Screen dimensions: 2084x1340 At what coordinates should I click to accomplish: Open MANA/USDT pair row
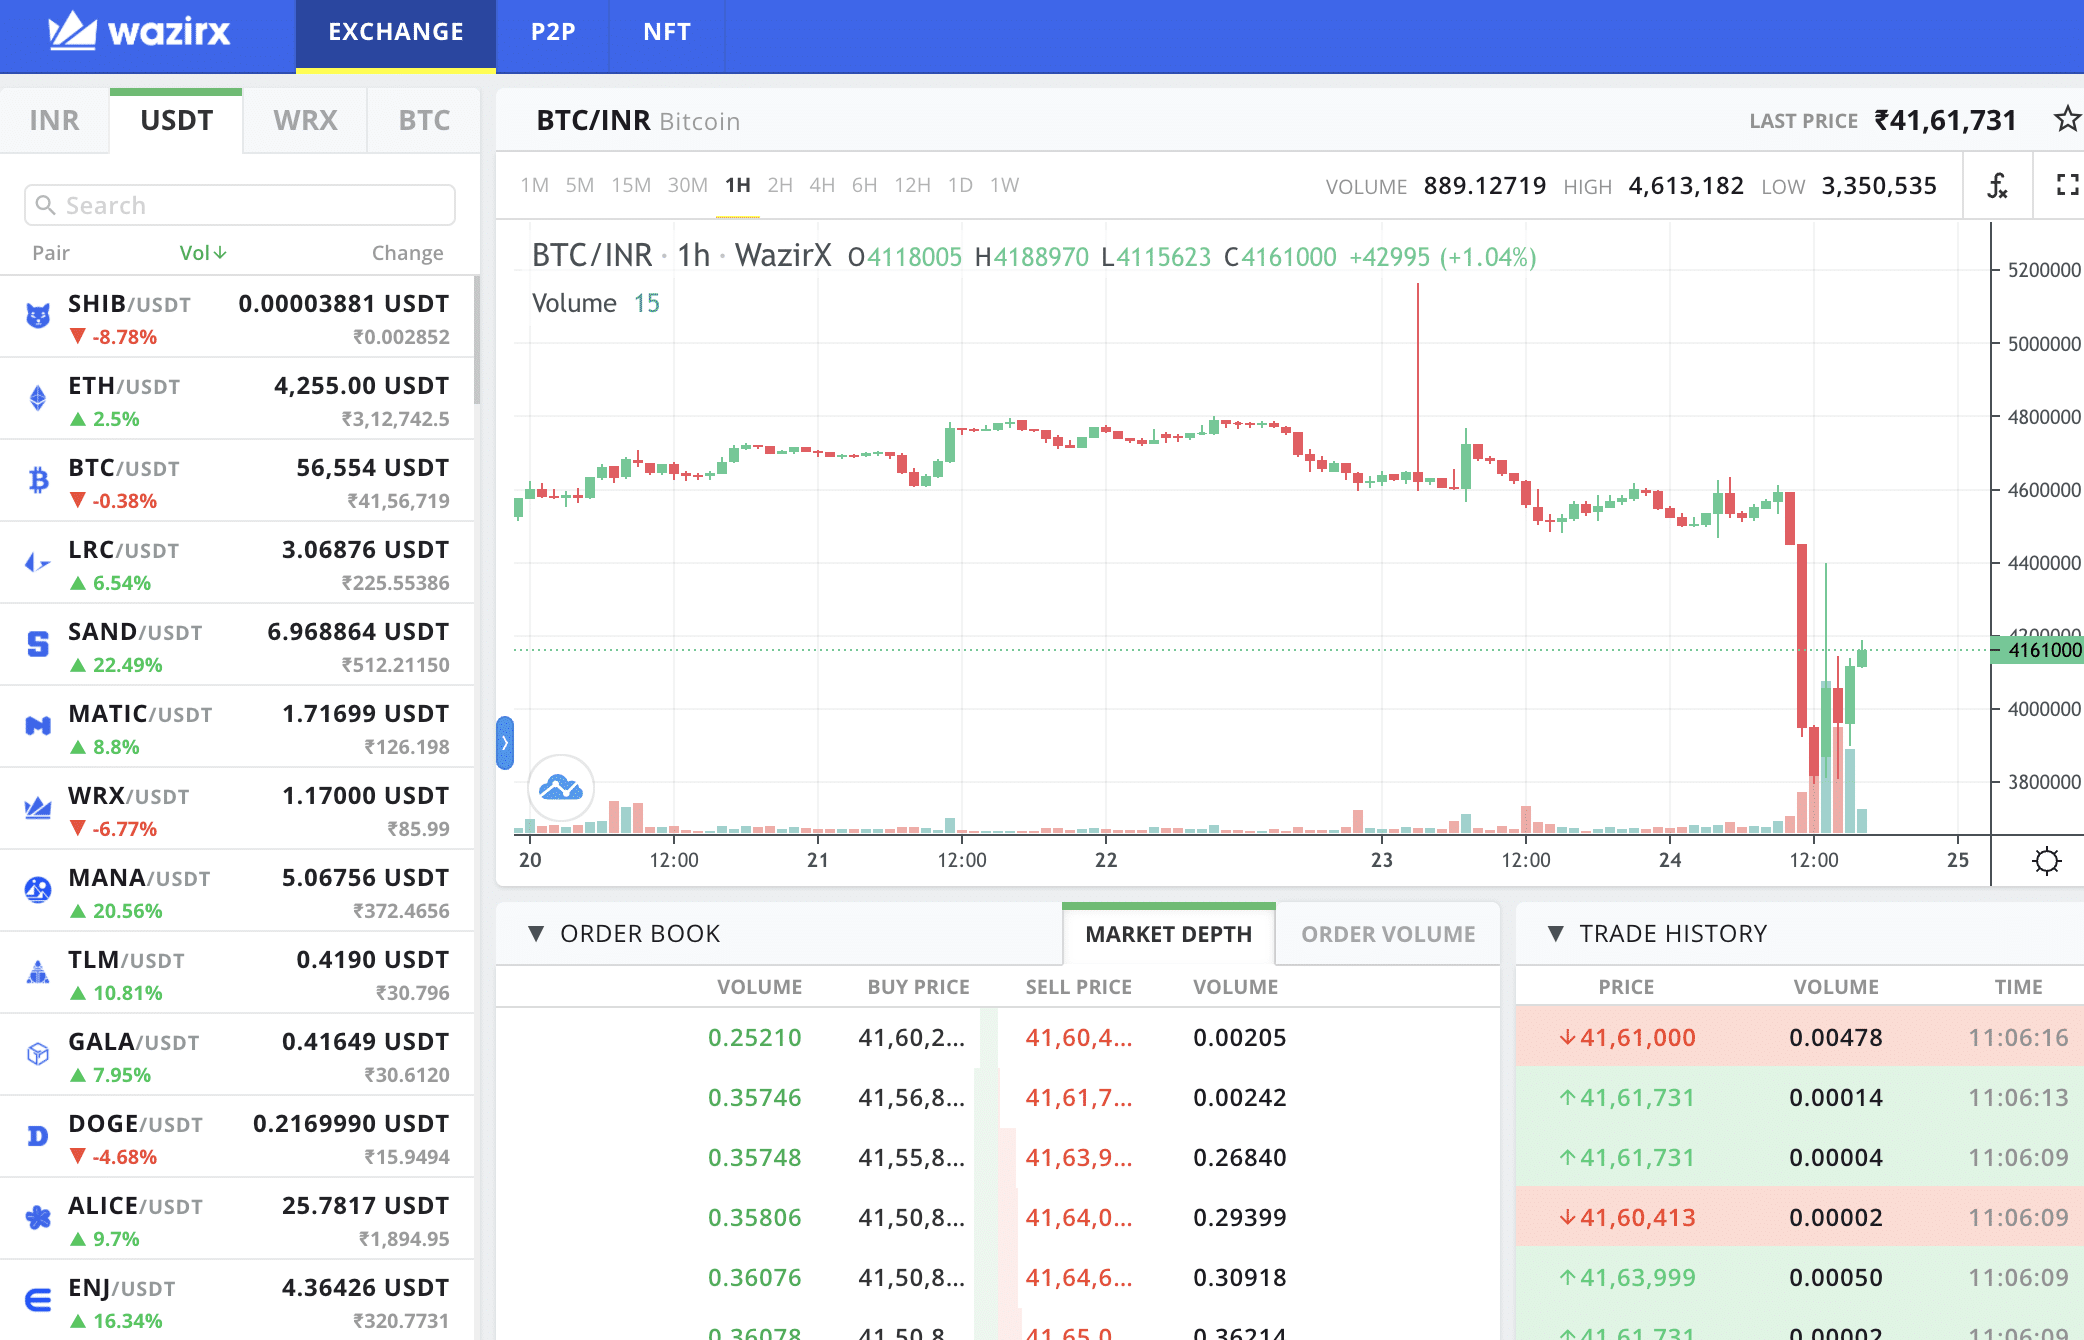pos(237,891)
